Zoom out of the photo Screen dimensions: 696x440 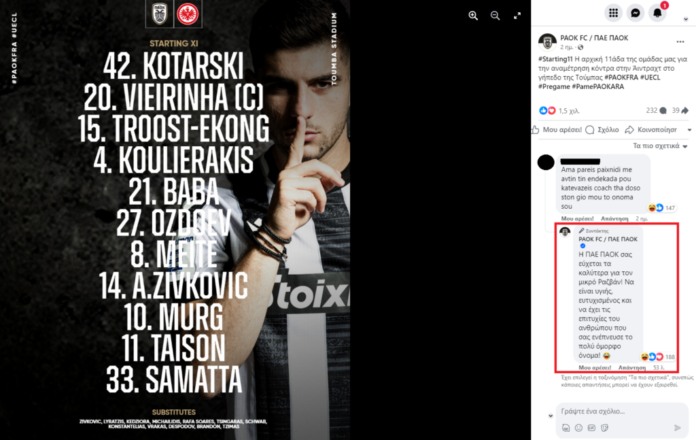495,16
